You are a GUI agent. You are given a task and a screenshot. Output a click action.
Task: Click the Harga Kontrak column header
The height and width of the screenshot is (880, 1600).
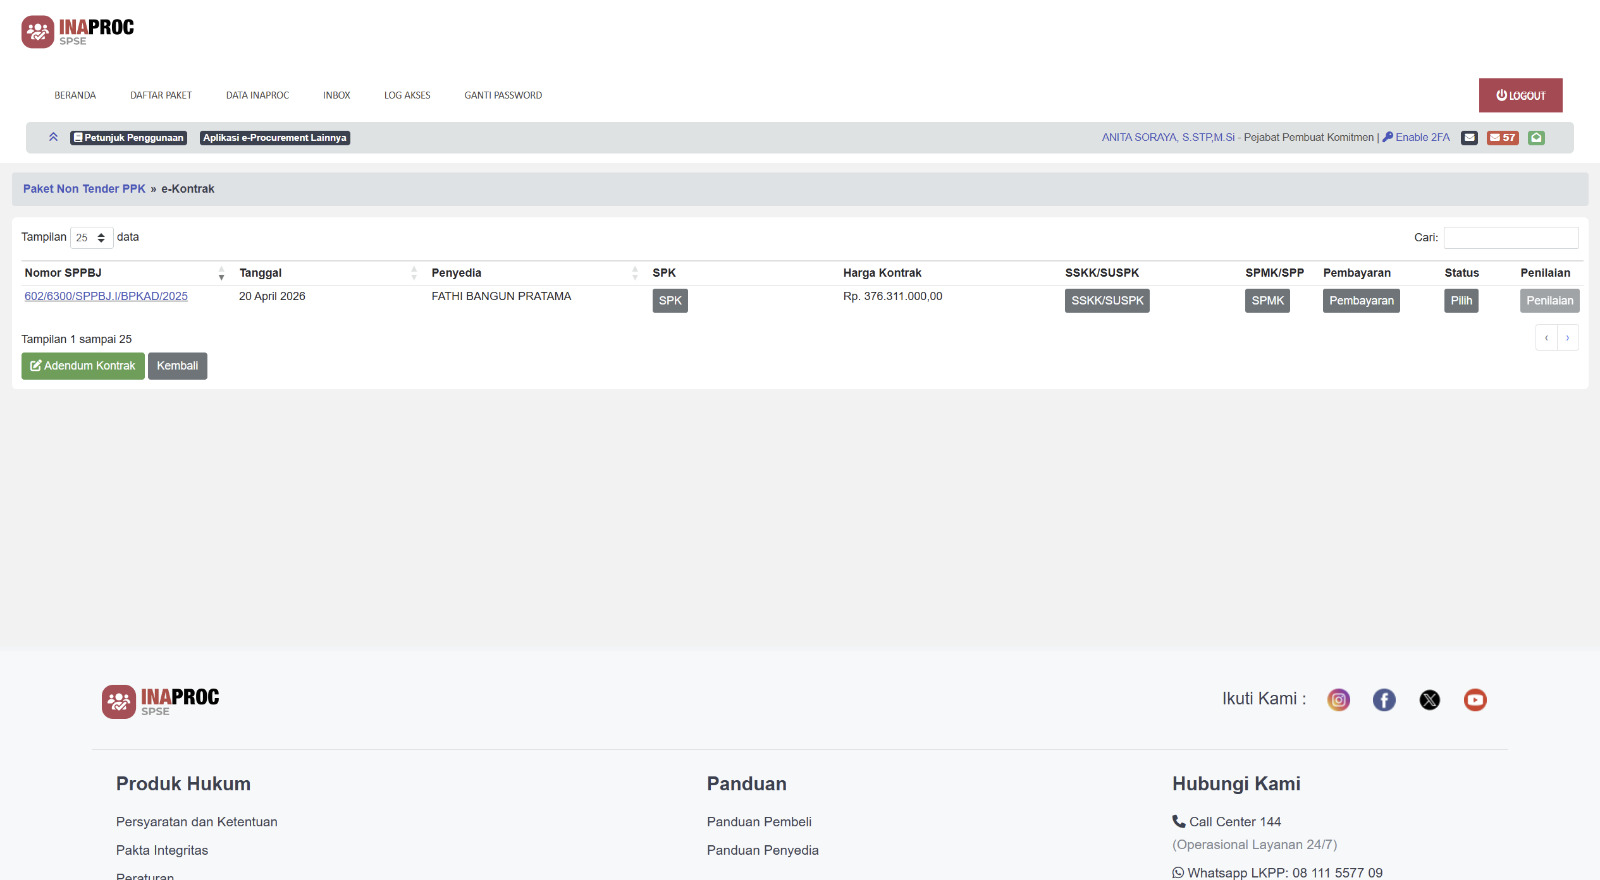click(x=882, y=273)
